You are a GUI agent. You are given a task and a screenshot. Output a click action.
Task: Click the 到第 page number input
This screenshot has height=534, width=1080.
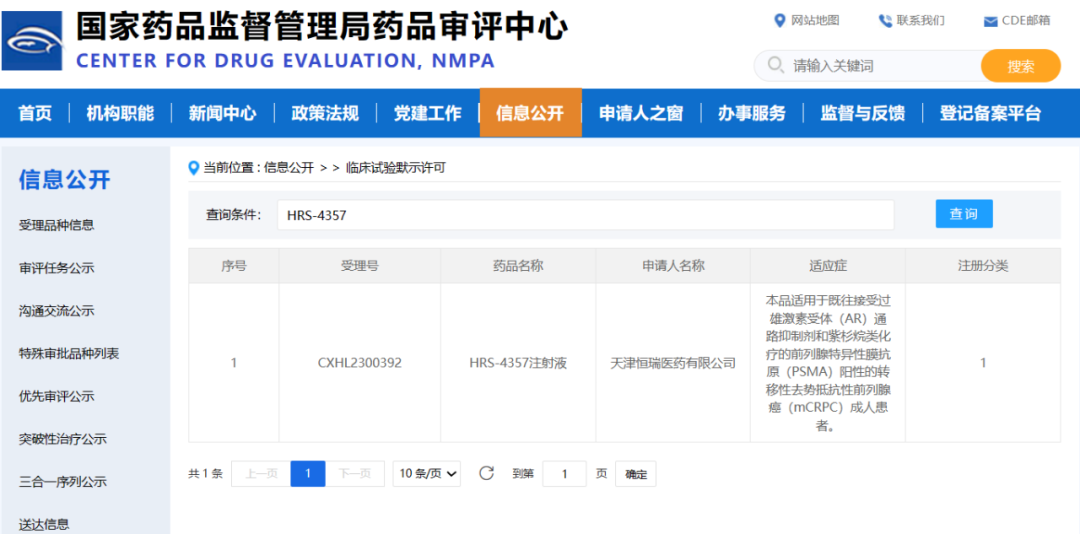pos(564,473)
